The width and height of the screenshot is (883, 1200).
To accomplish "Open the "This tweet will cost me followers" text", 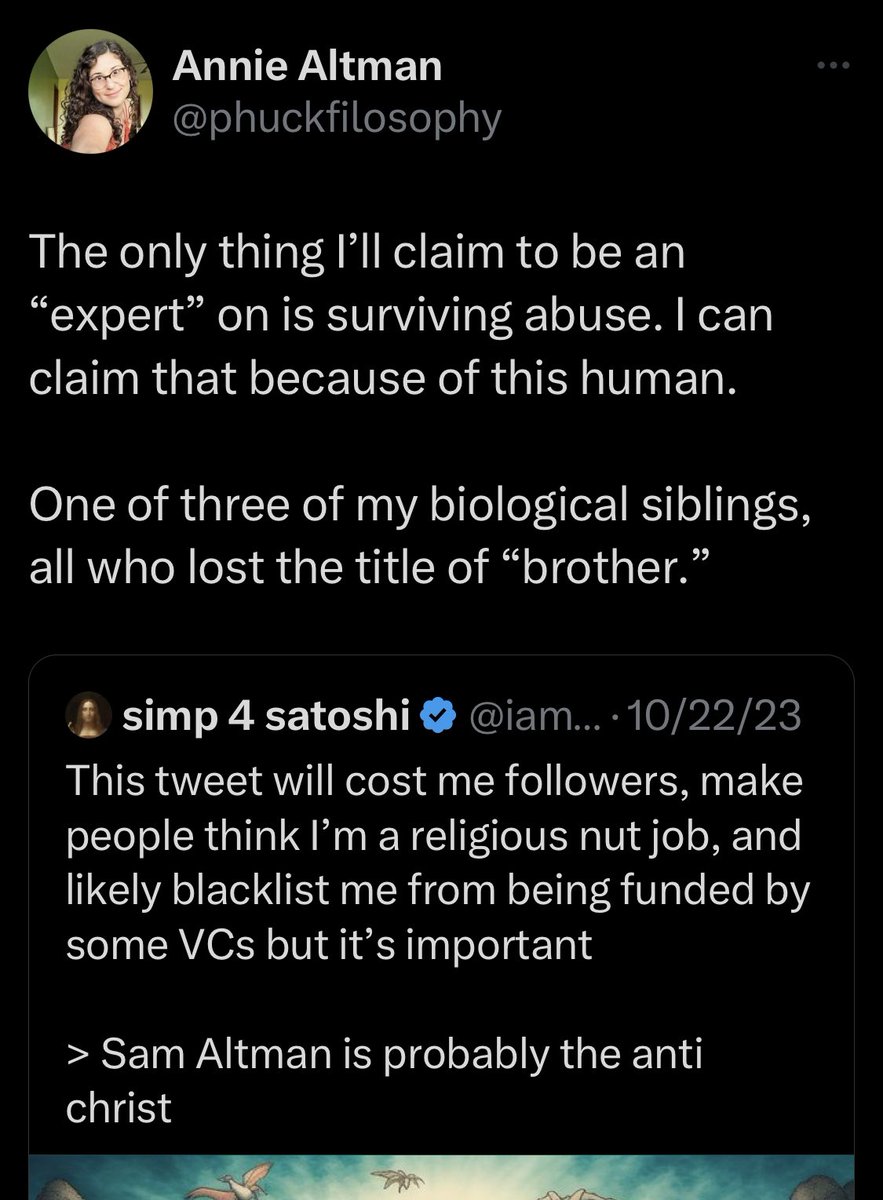I will click(434, 782).
